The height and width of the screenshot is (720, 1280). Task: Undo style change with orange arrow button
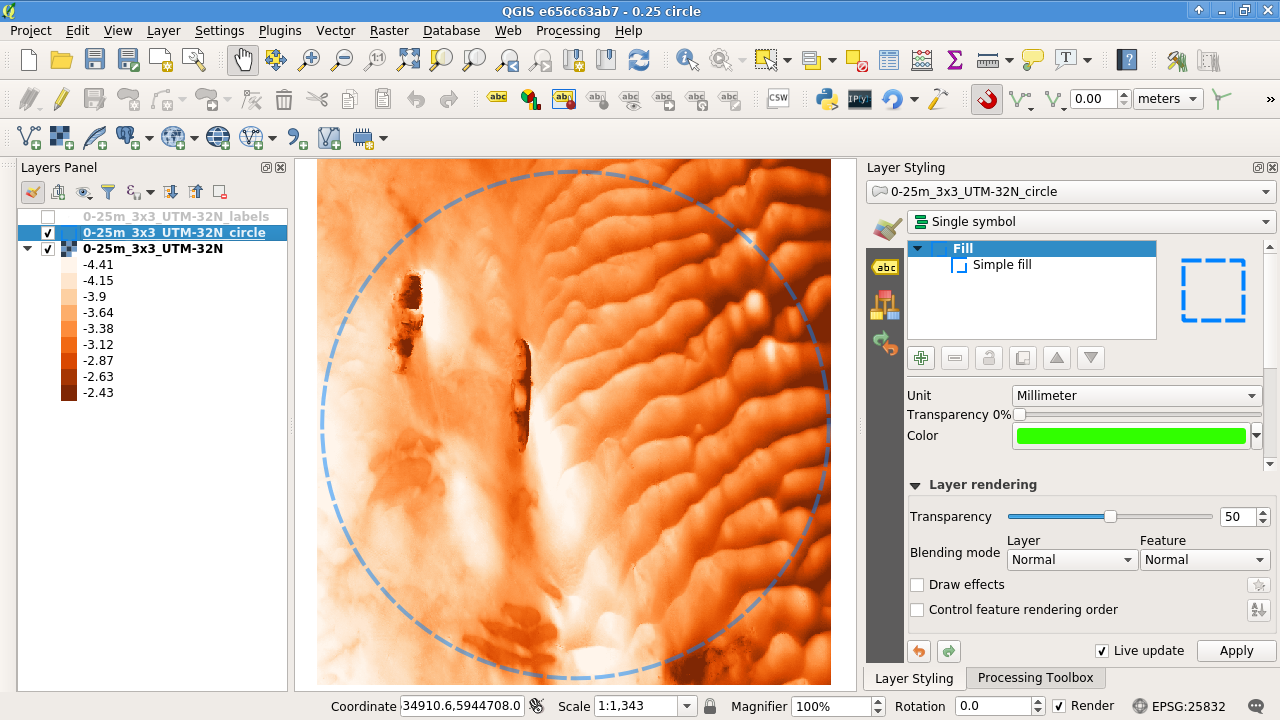[919, 651]
